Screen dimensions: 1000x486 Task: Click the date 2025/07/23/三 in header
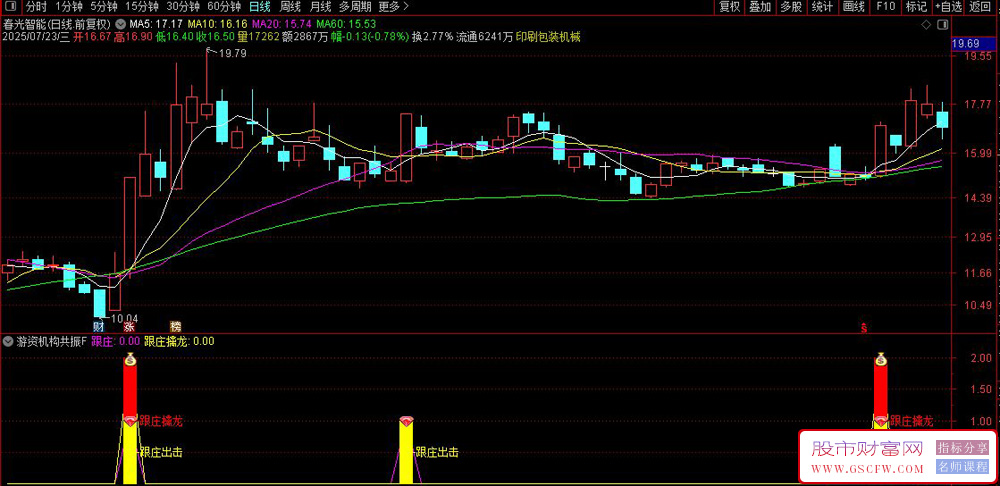[x=35, y=37]
